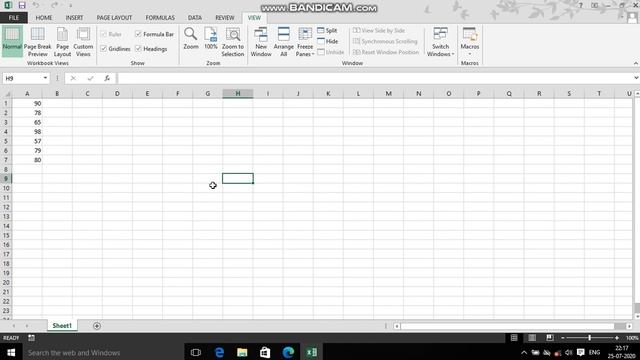Open Windows Start menu

tap(11, 352)
